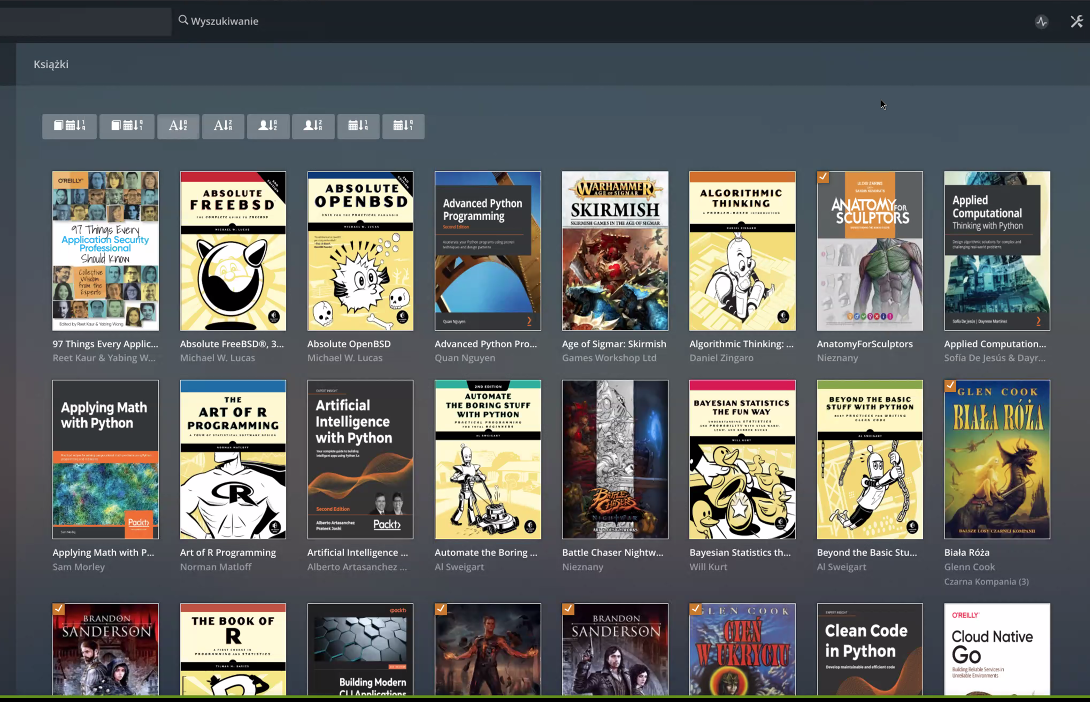Click the 'Automate the Boring ...' title link
Image resolution: width=1090 pixels, height=702 pixels.
[x=486, y=553]
